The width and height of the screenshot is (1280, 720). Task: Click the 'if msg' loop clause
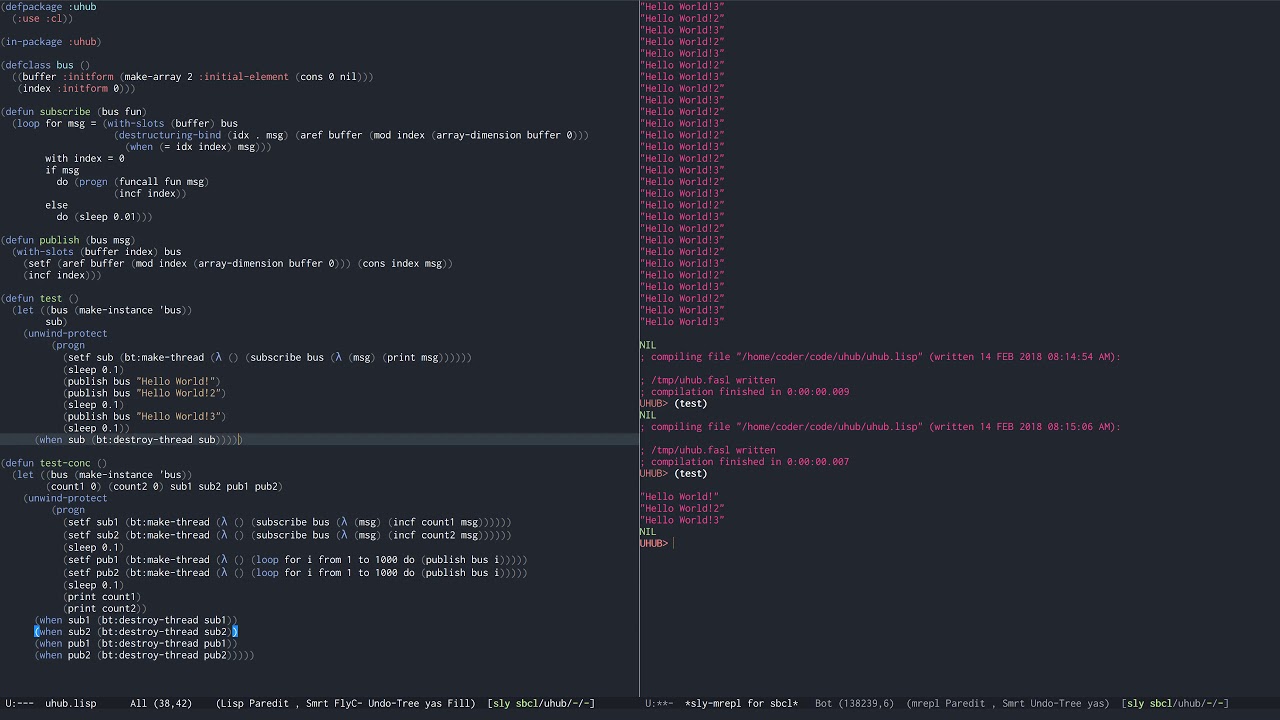point(62,170)
